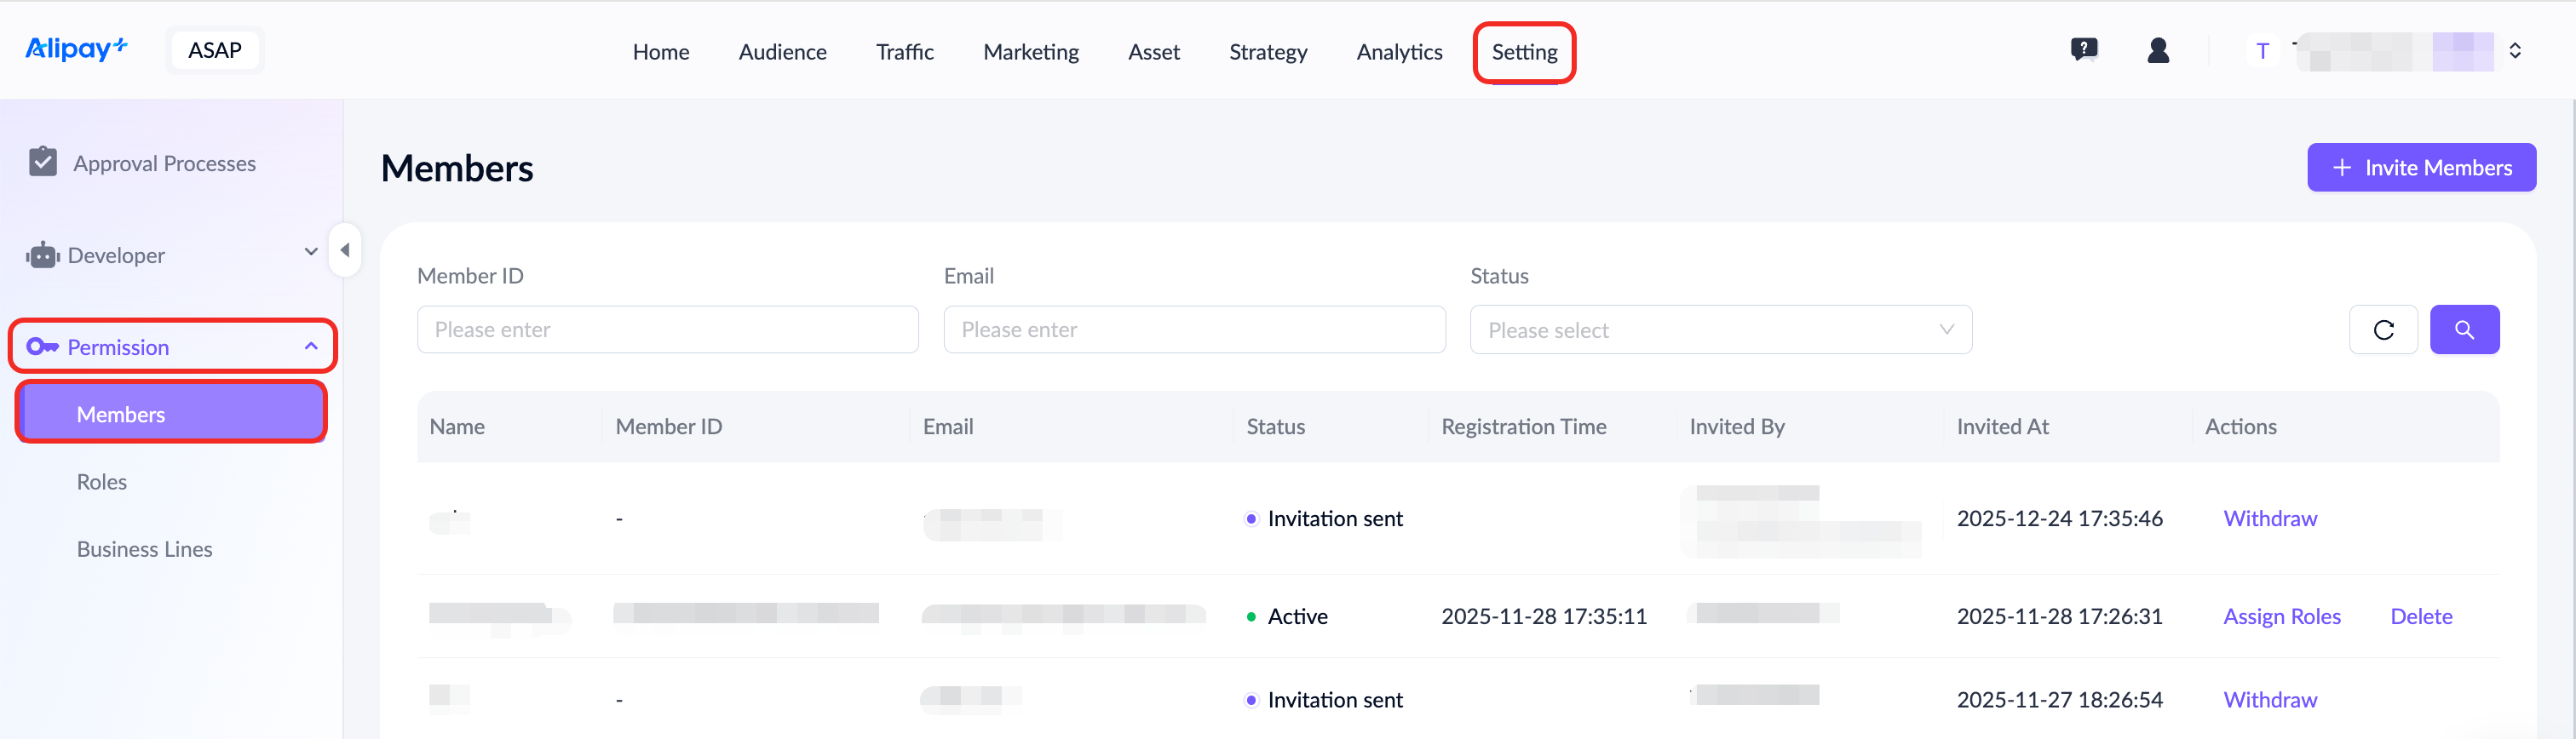The image size is (2576, 739).
Task: Open the account switcher dropdown arrows
Action: coord(2514,50)
